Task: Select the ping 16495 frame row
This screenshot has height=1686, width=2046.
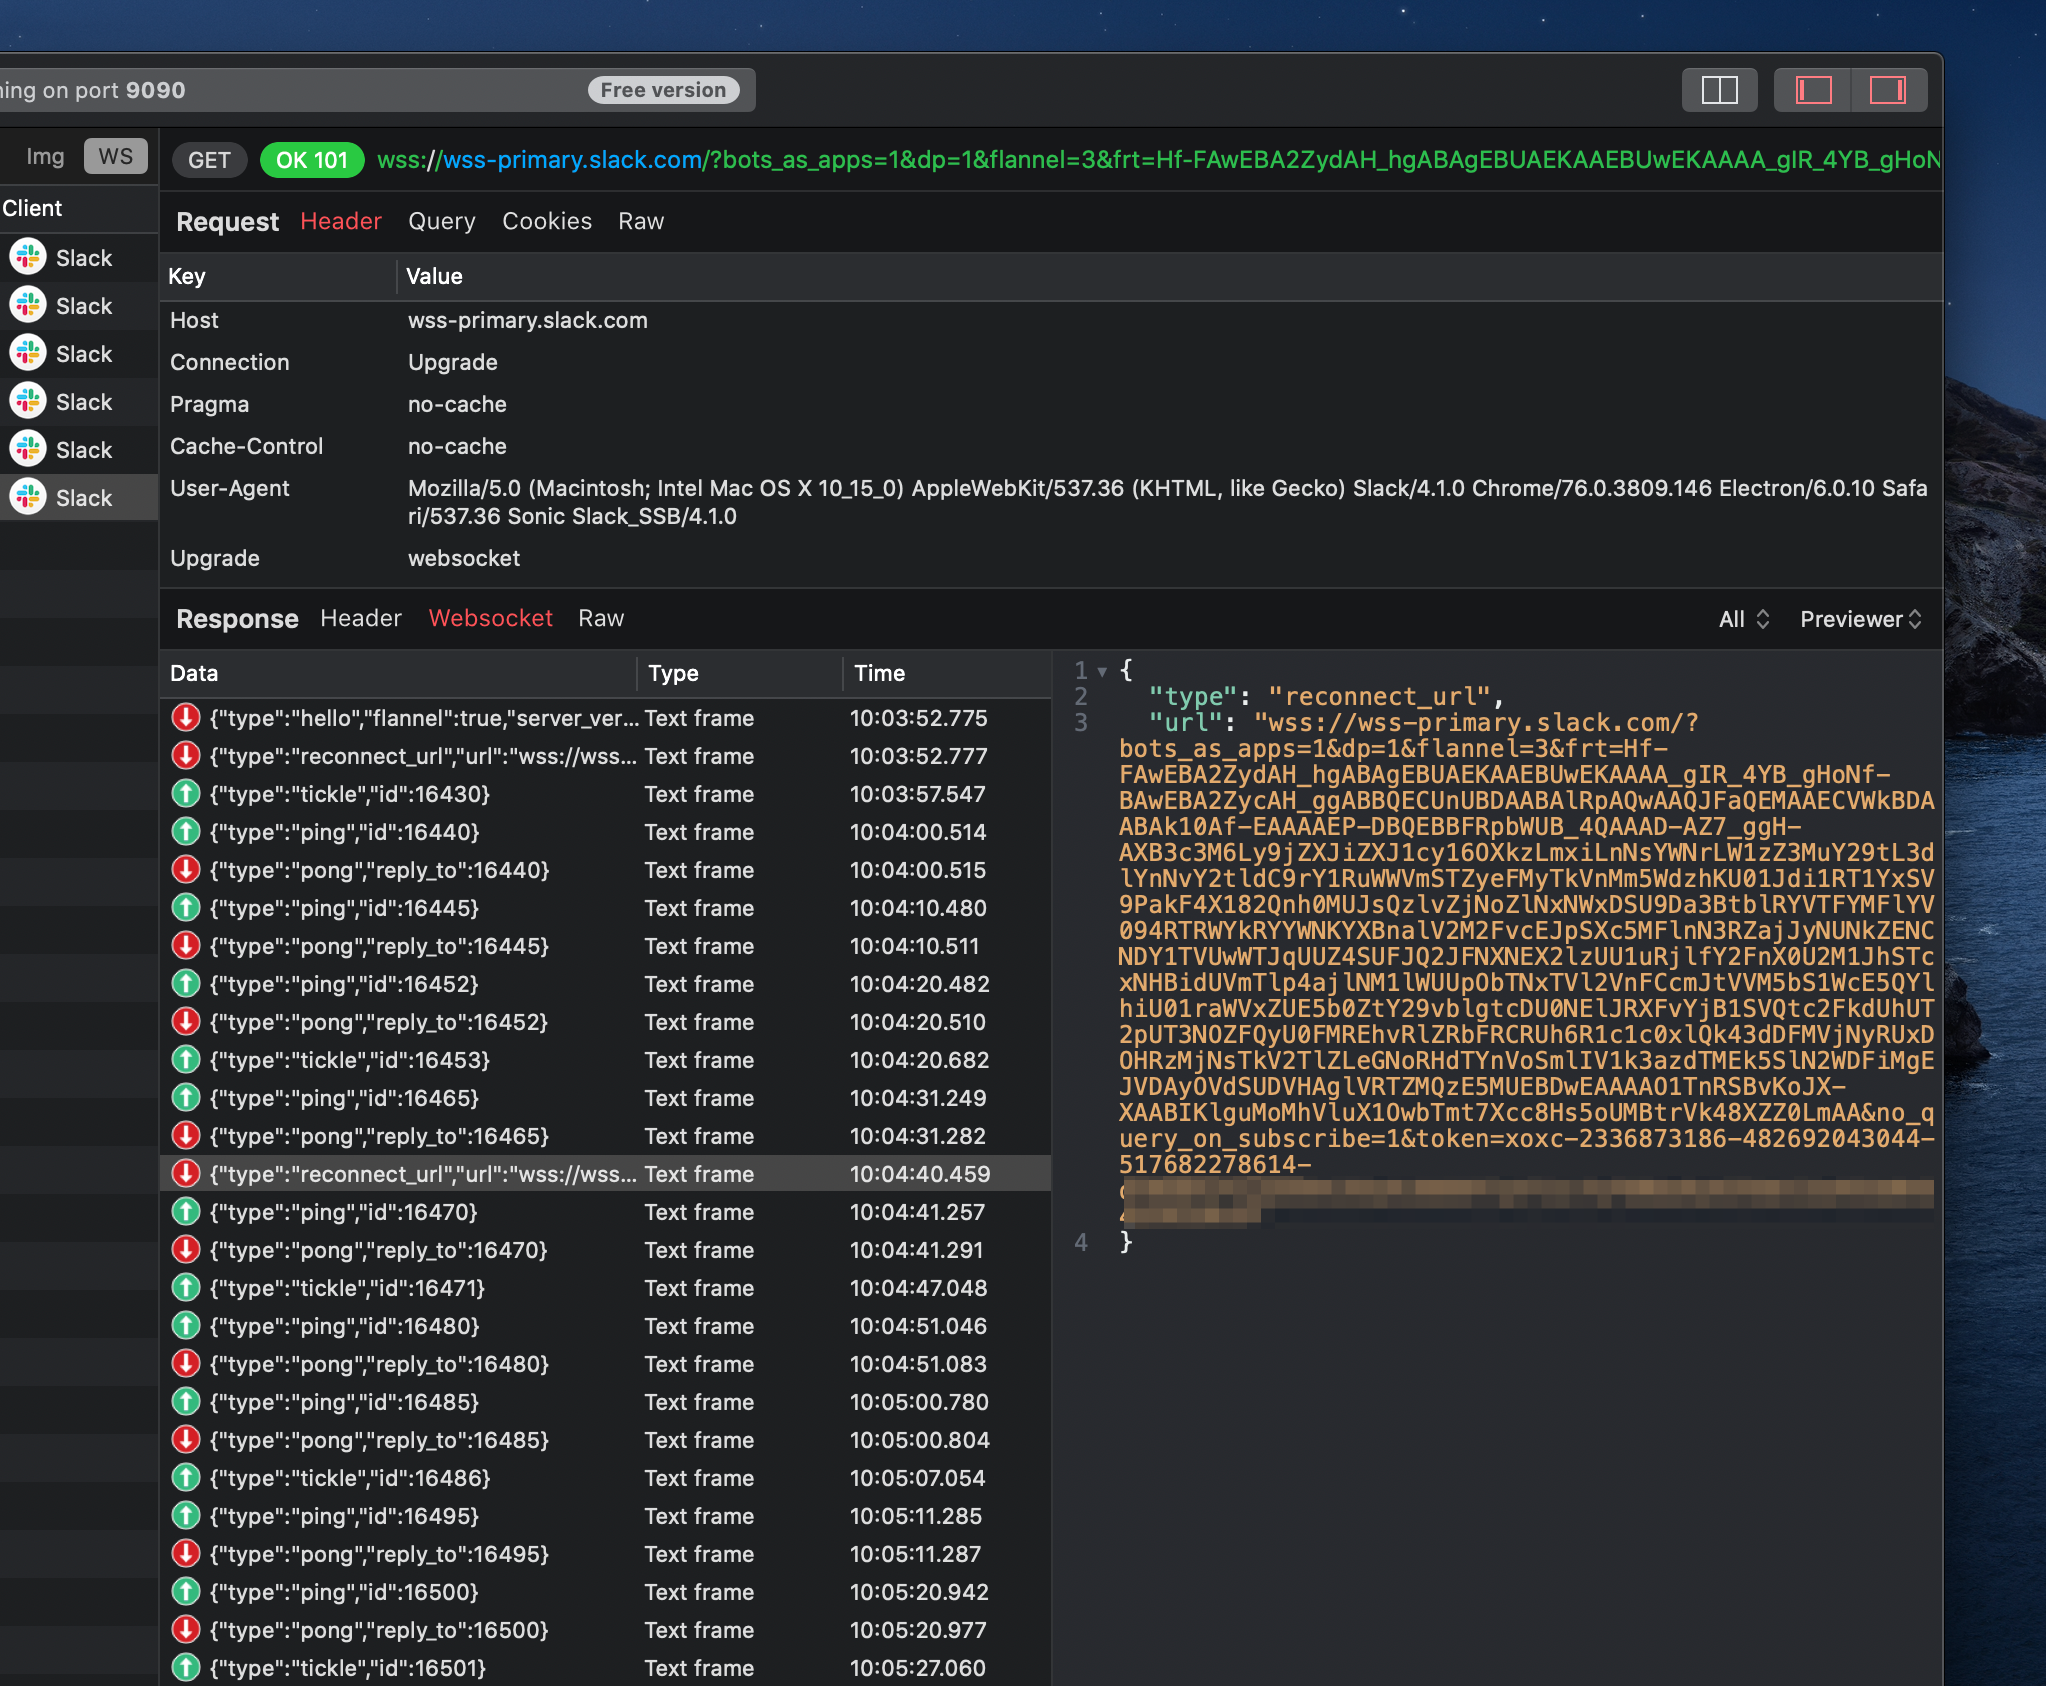Action: pos(605,1516)
